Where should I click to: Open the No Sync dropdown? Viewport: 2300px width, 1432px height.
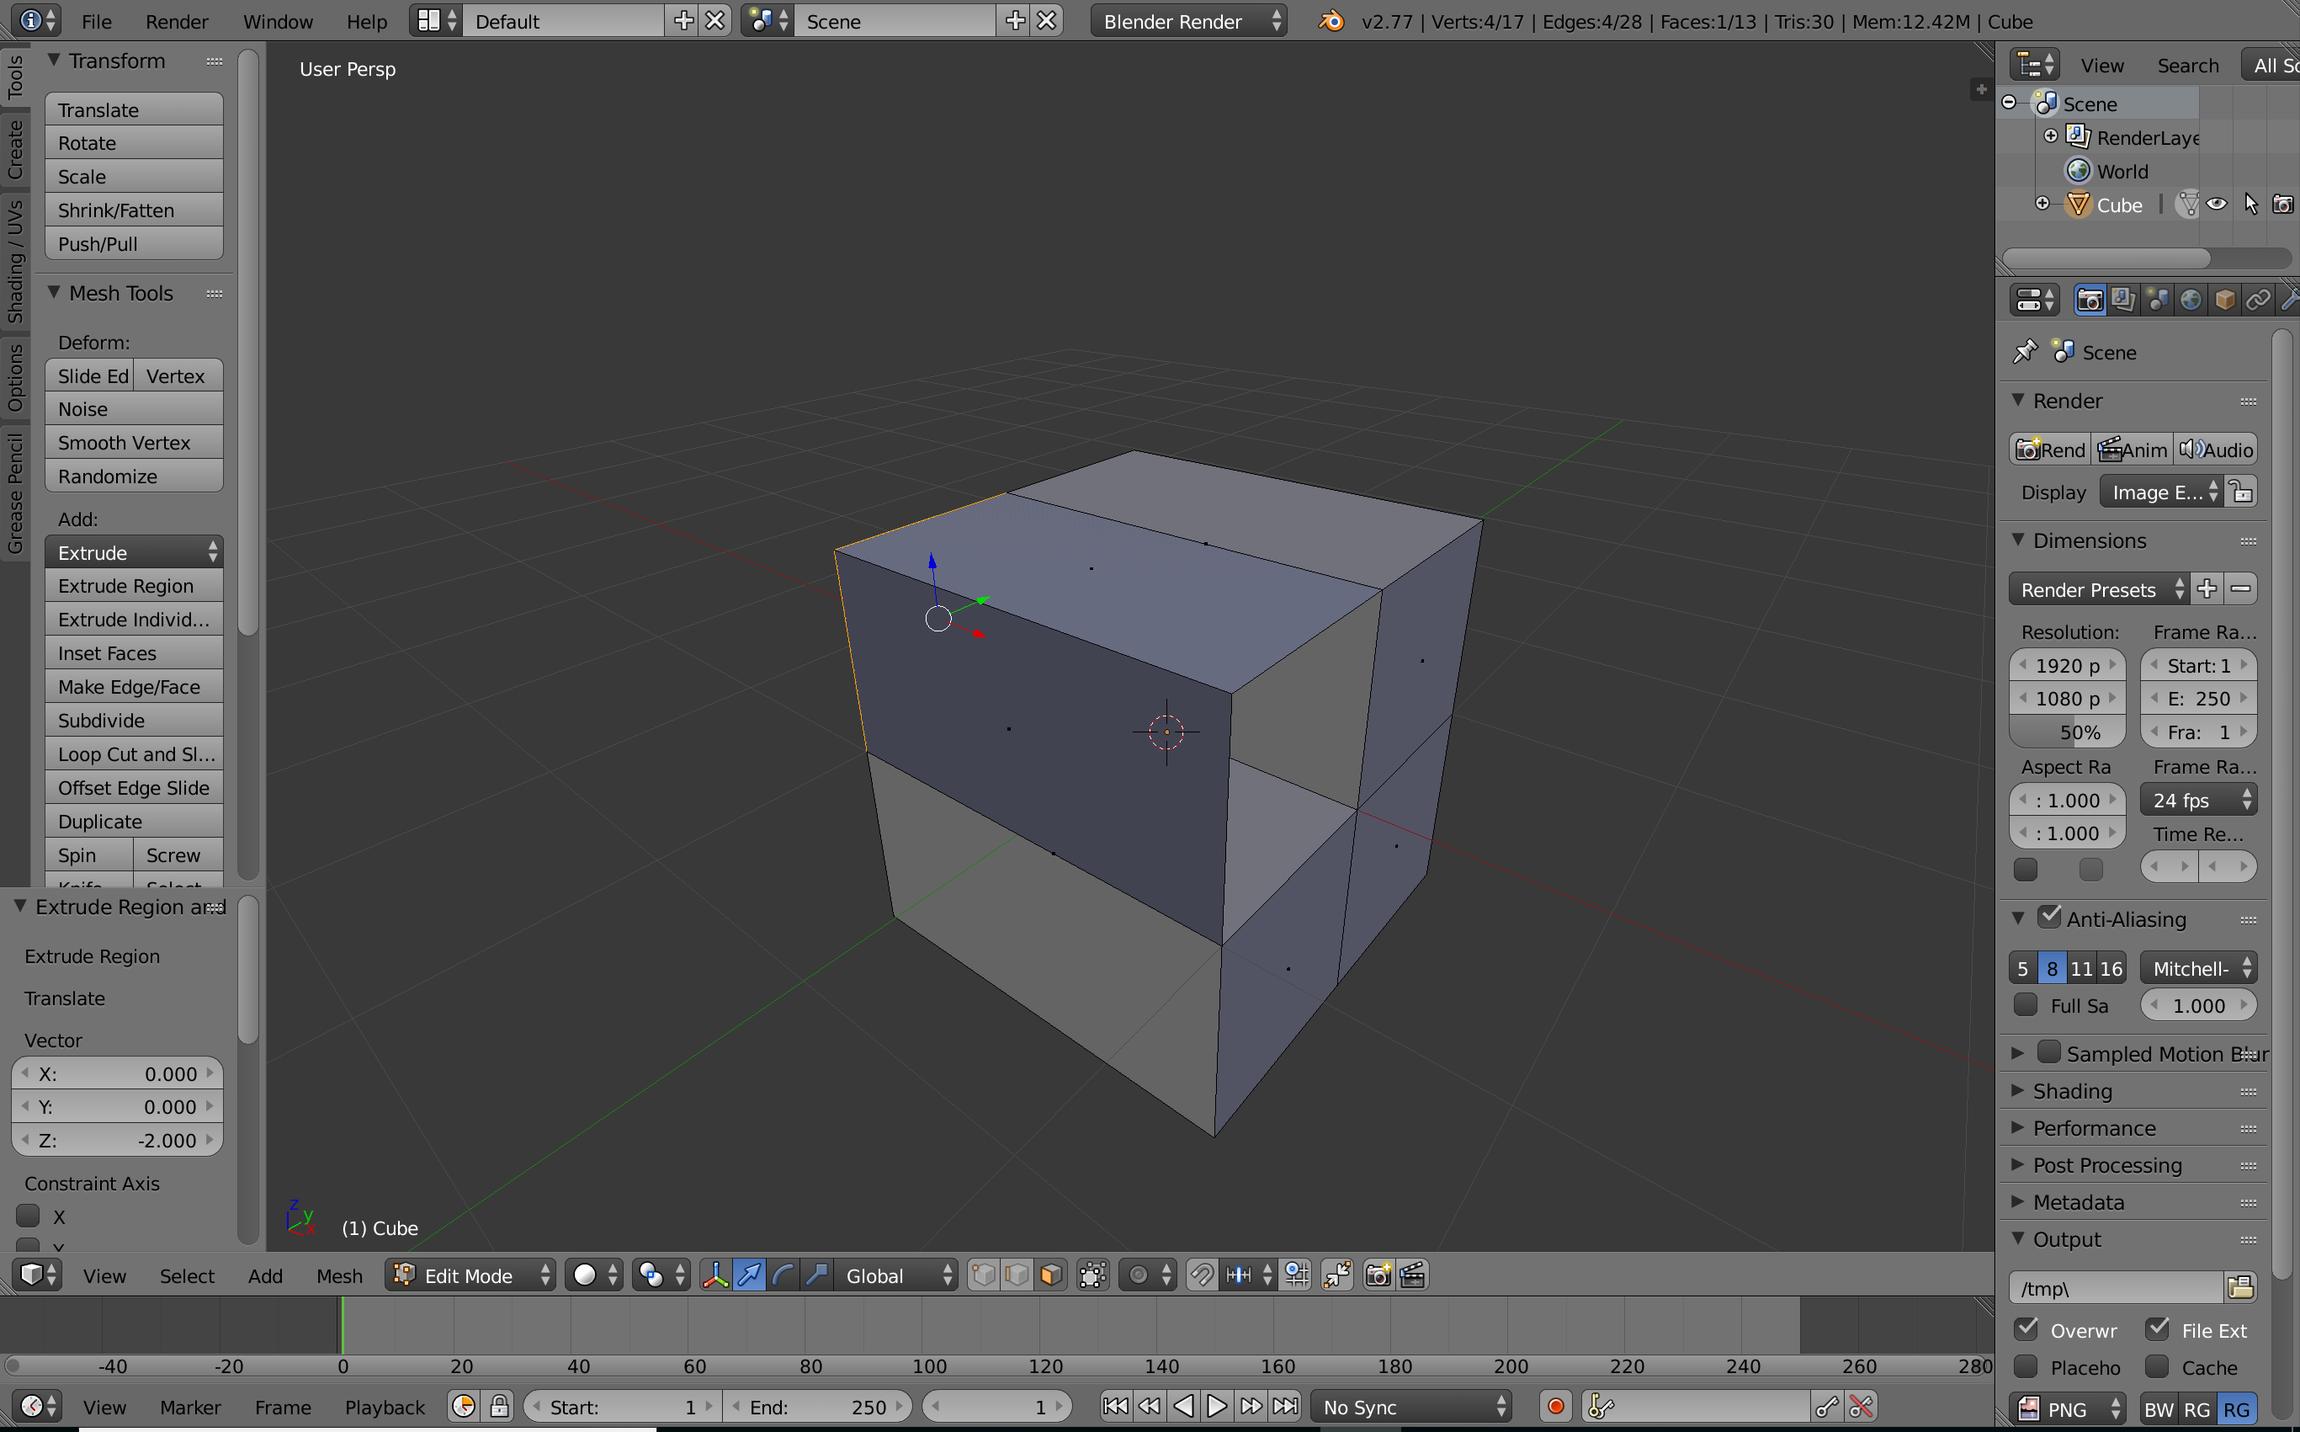1411,1407
